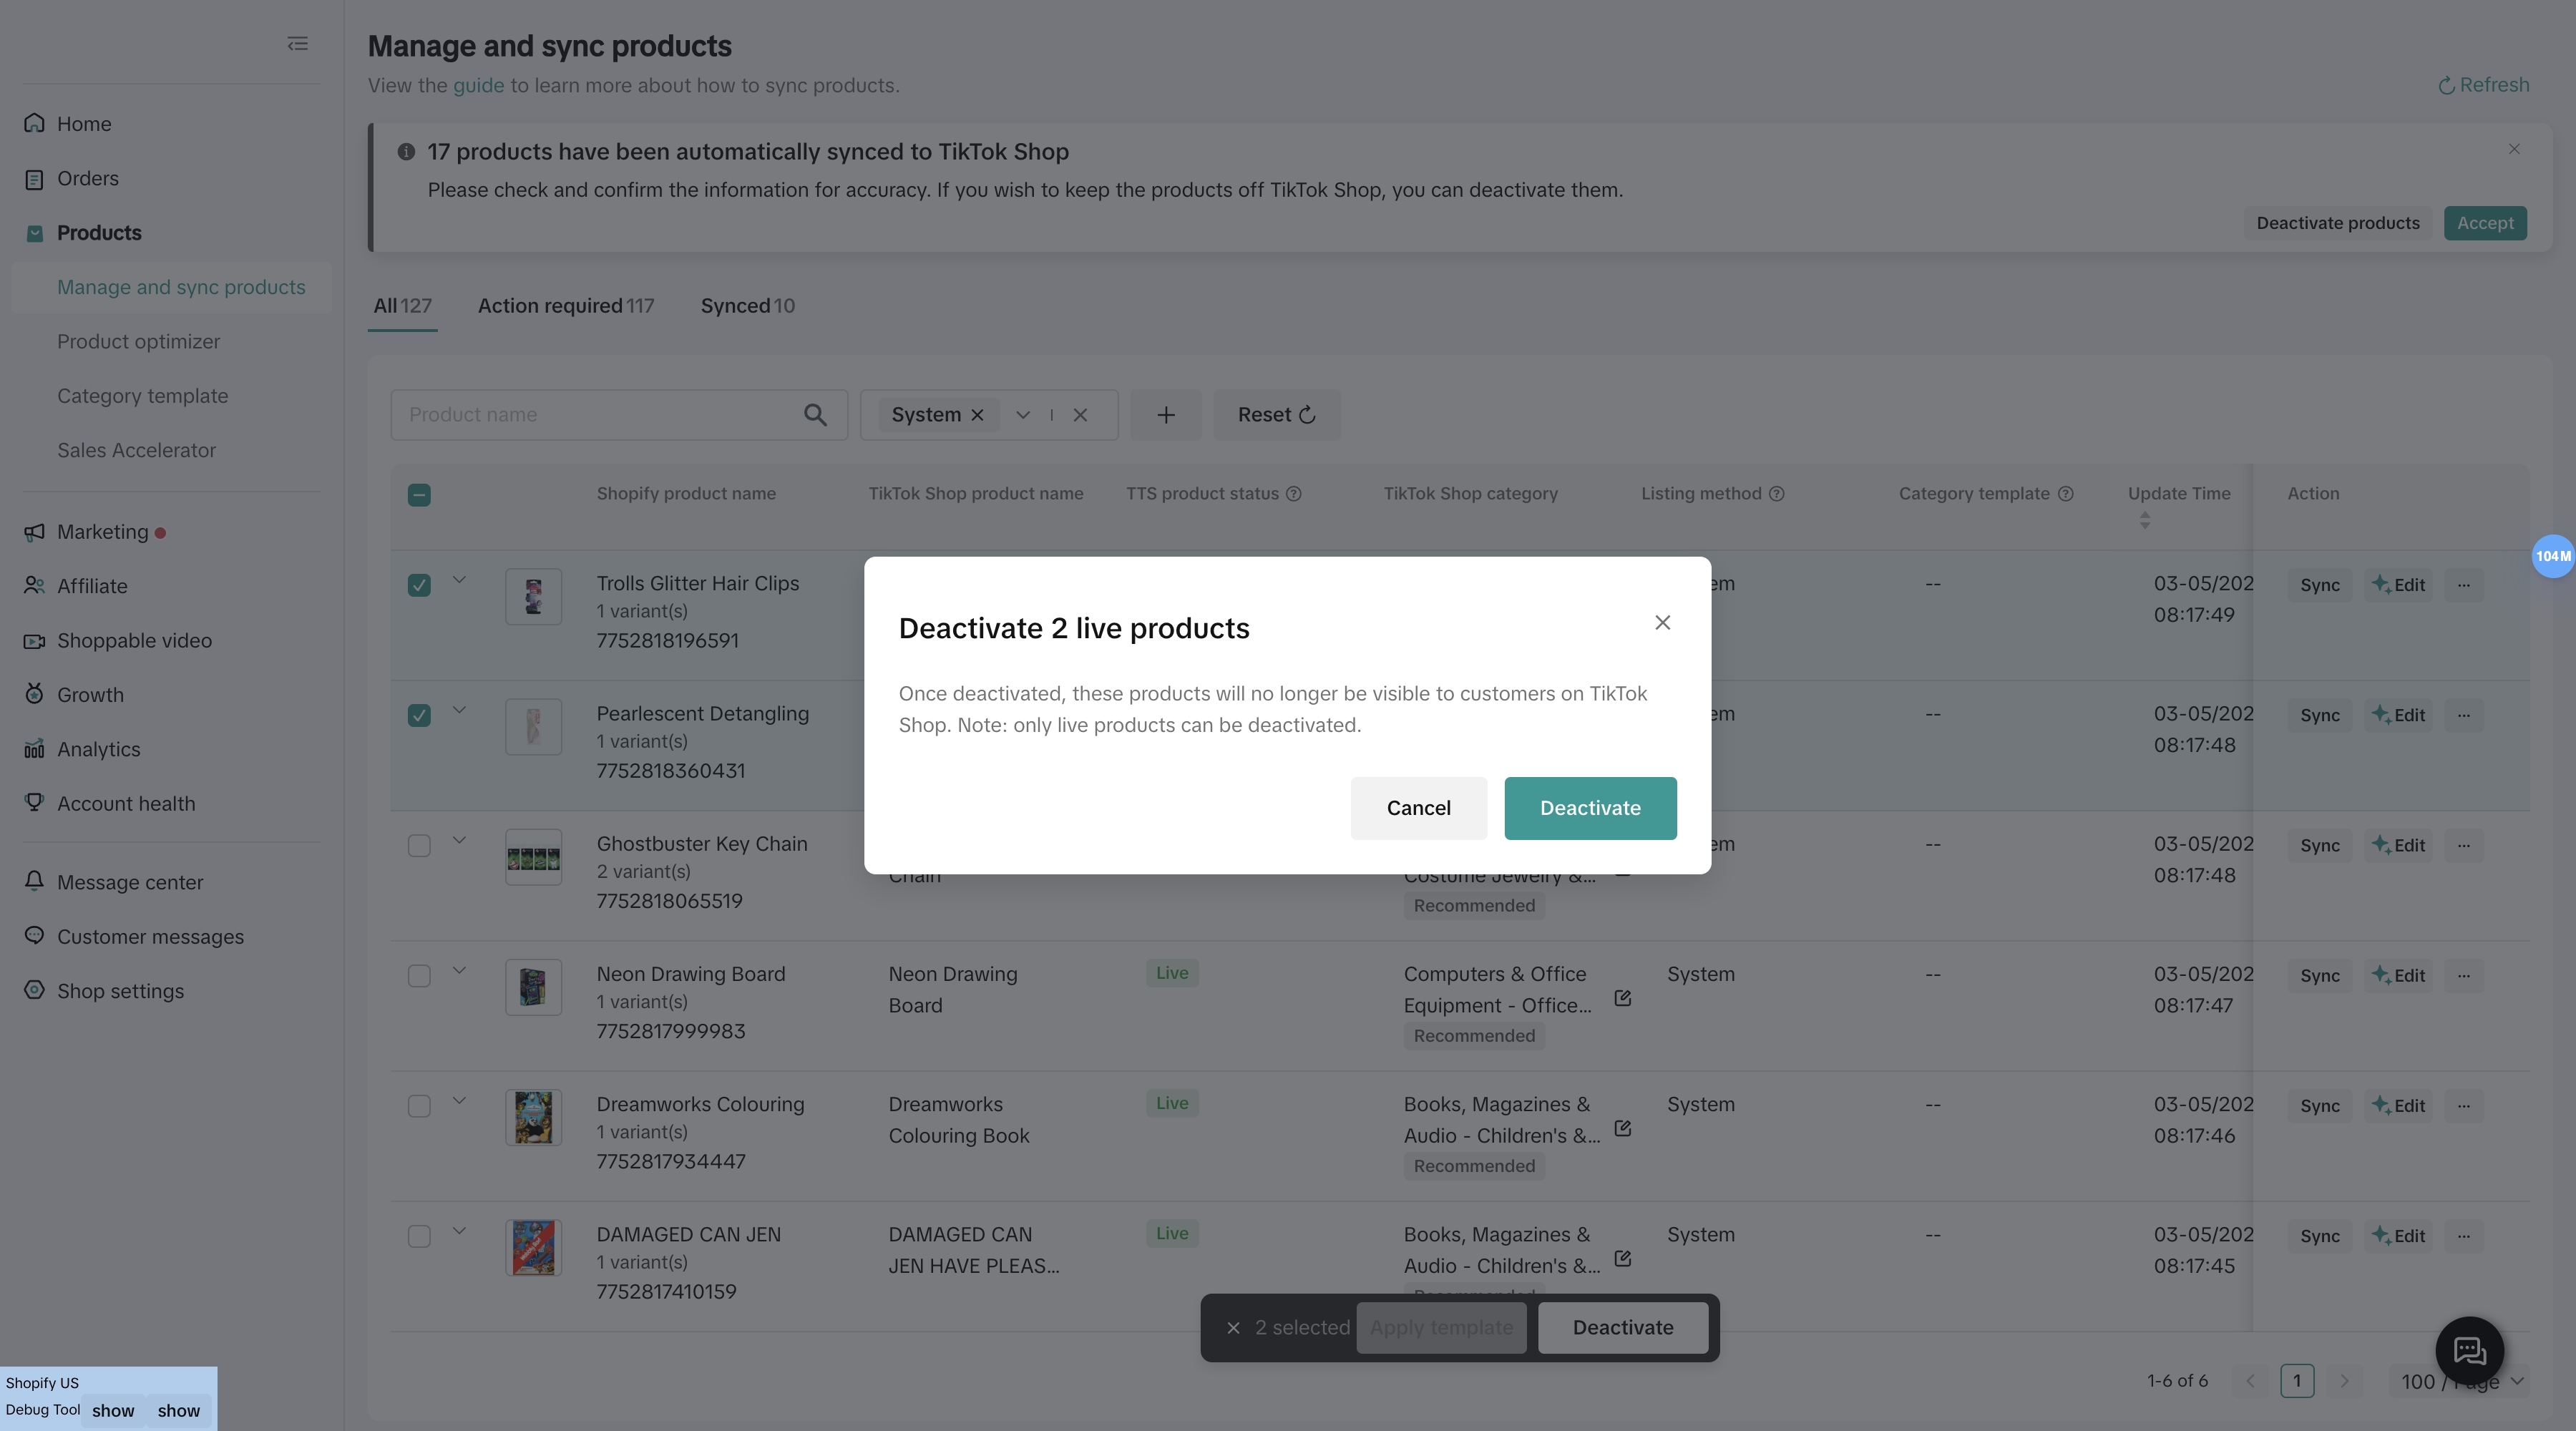Screen dimensions: 2576x1431
Task: Uncheck Trolls Glitter Hair Clips checkbox
Action: [x=419, y=585]
